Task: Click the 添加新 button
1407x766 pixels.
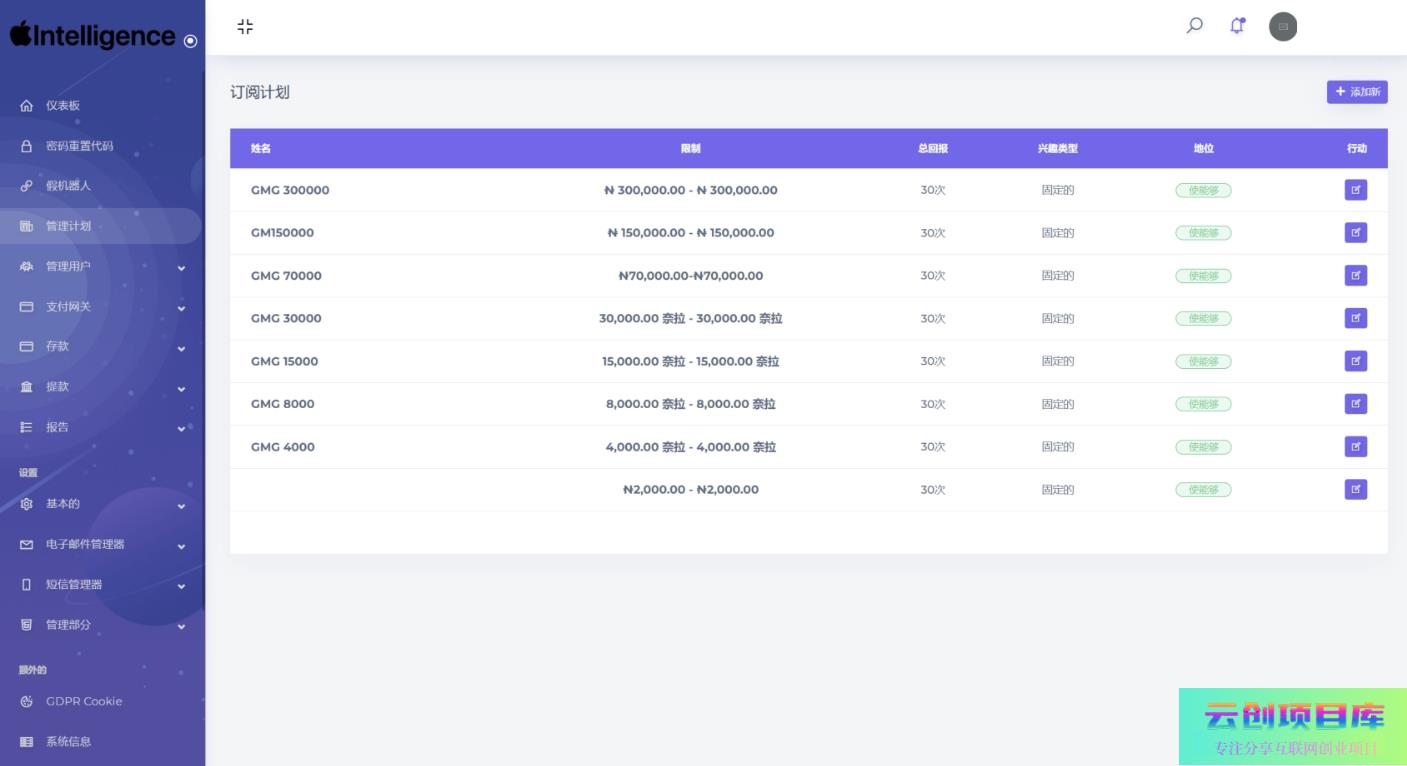Action: pyautogui.click(x=1356, y=92)
